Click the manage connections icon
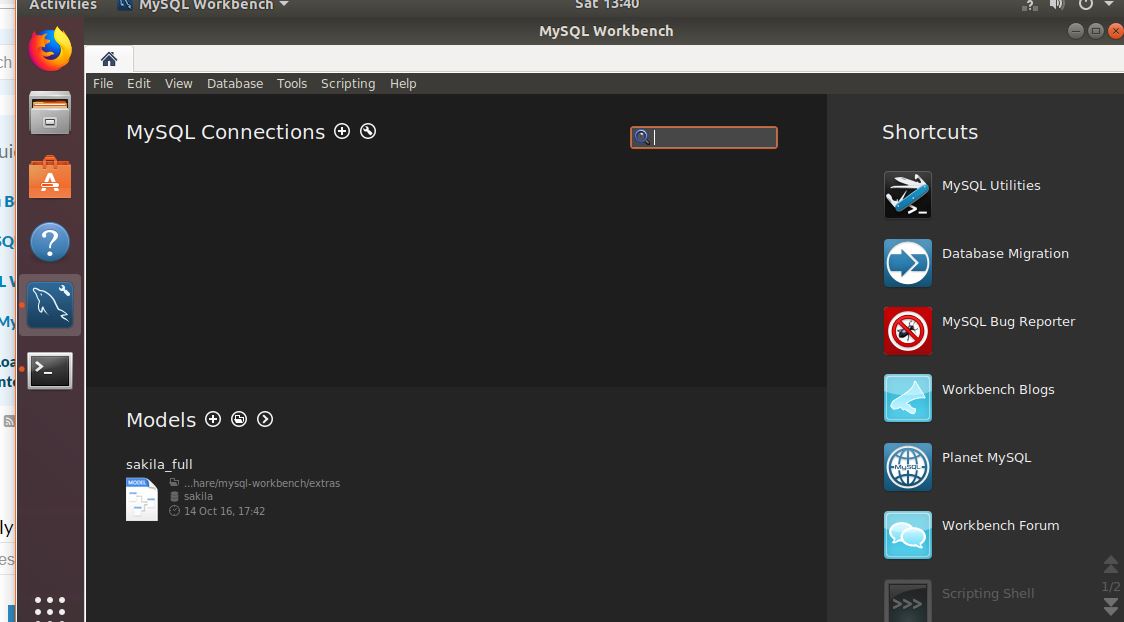This screenshot has width=1124, height=622. (368, 131)
